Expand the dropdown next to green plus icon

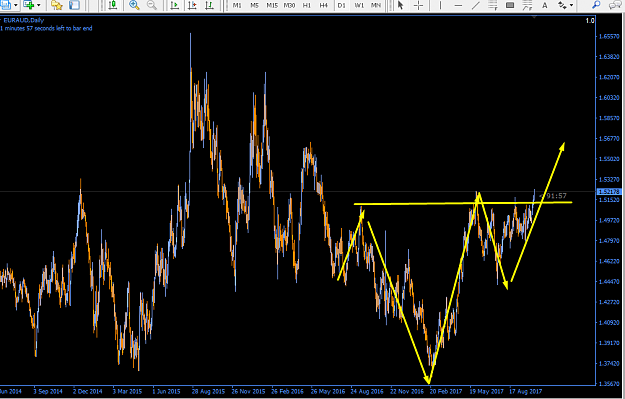(39, 5)
